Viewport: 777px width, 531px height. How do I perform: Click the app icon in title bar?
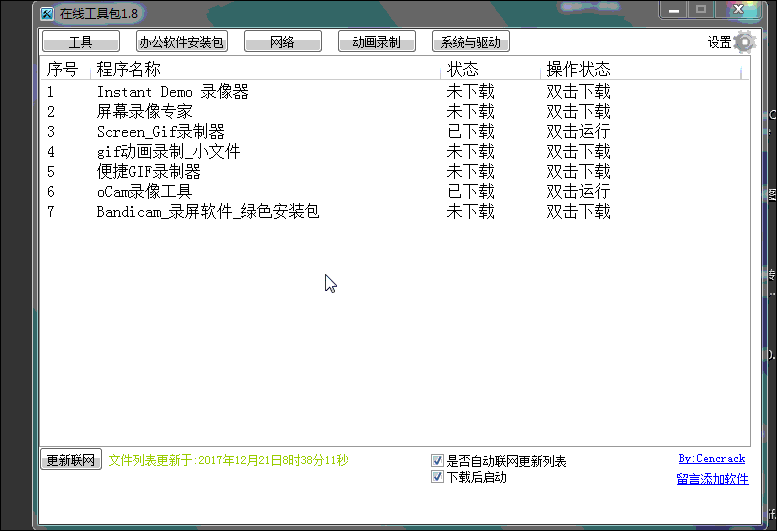[x=47, y=13]
